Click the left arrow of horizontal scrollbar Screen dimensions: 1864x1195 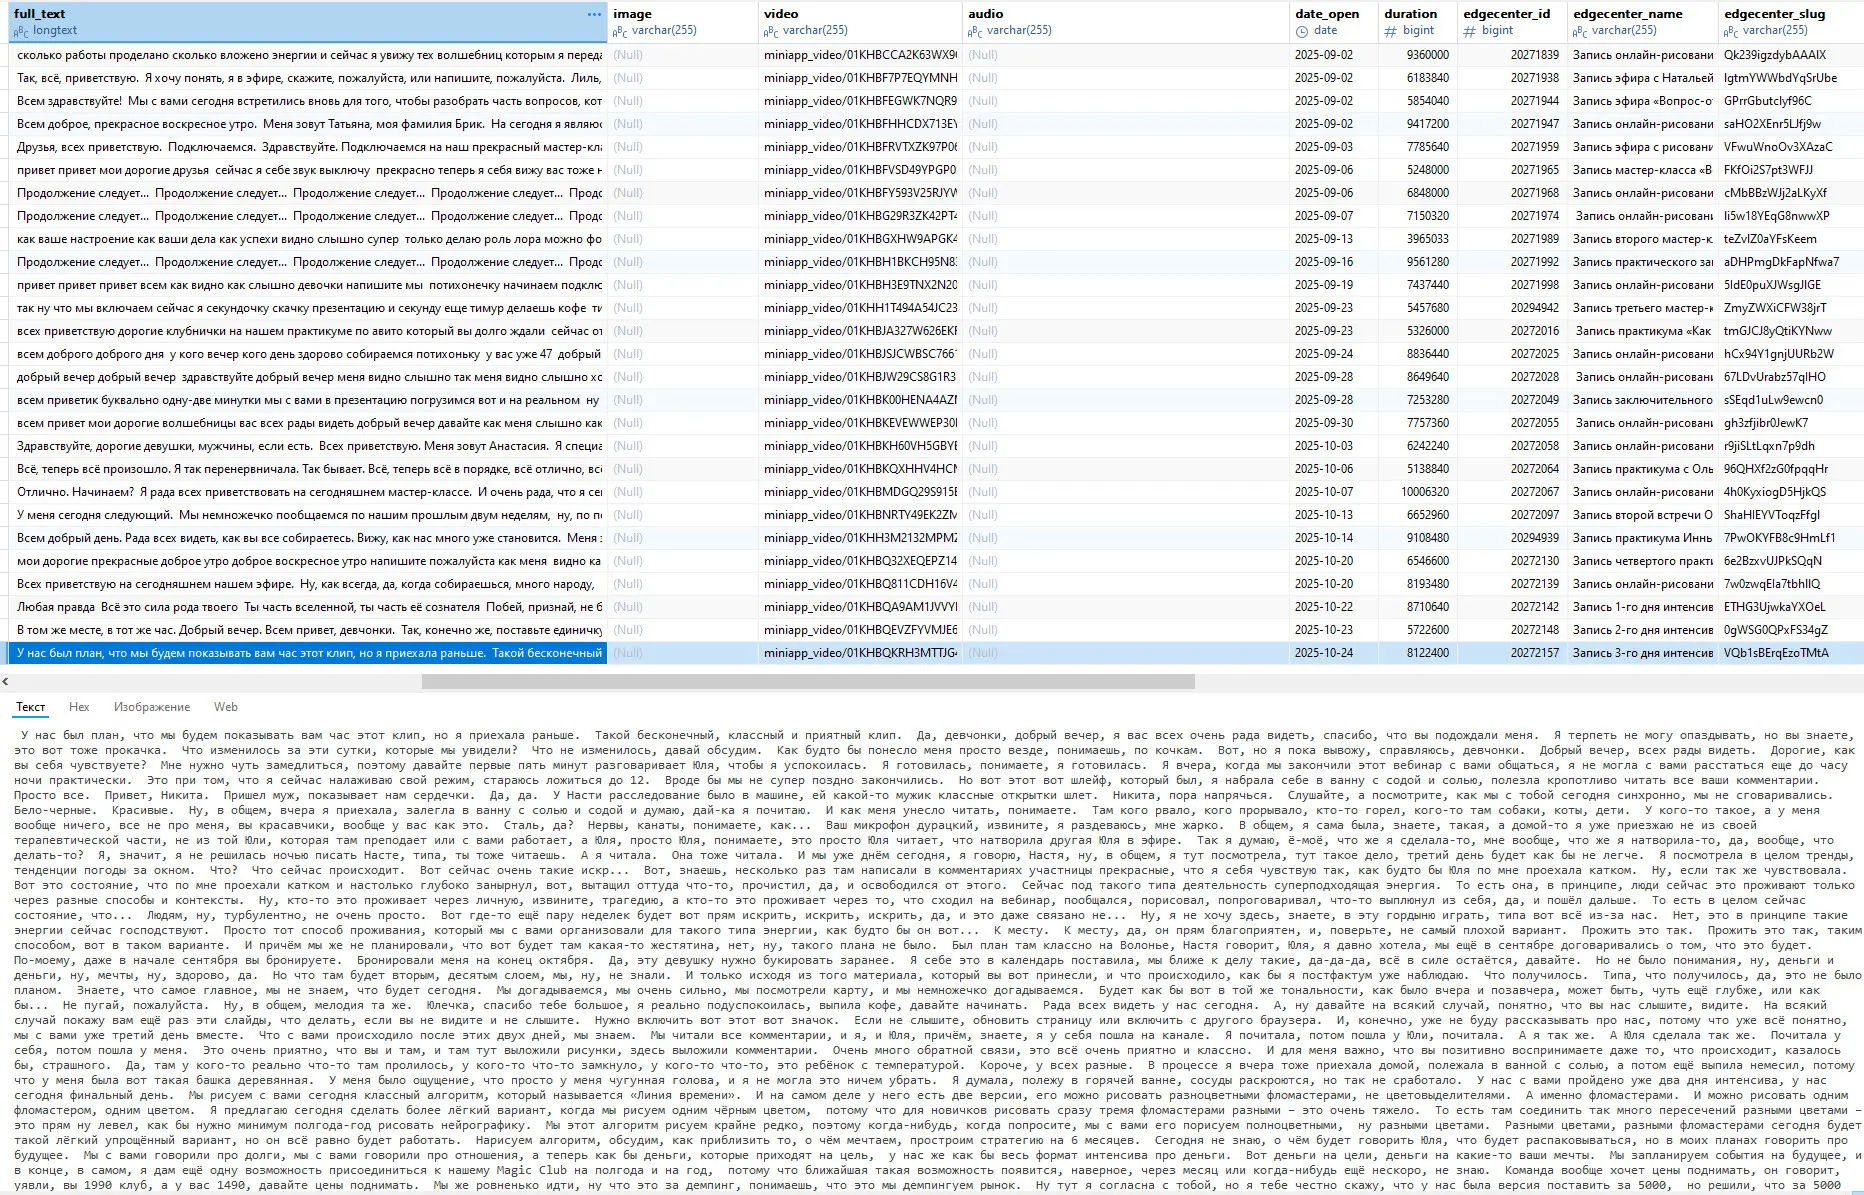tap(6, 682)
